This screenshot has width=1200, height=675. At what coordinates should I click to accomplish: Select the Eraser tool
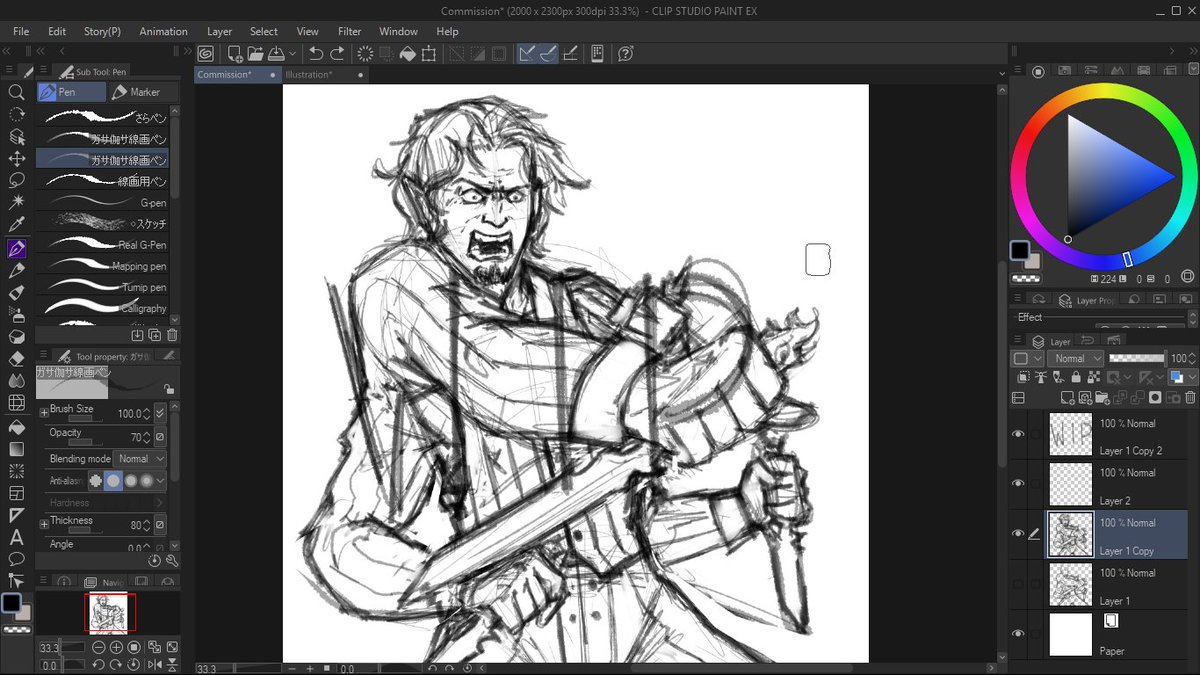tap(16, 358)
